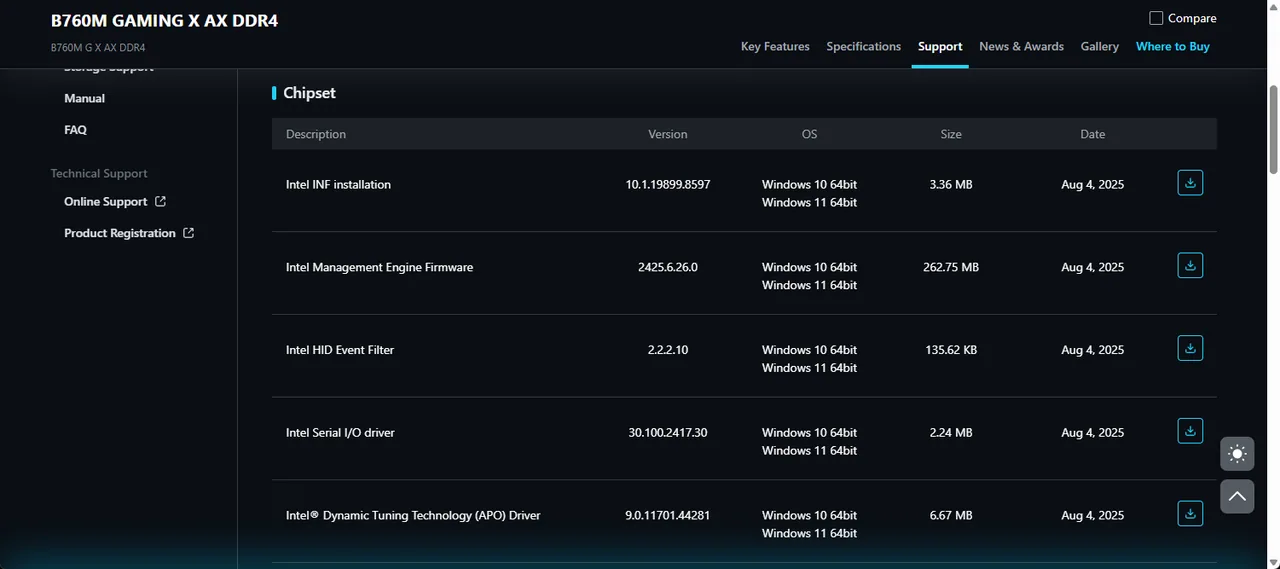Viewport: 1280px width, 569px height.
Task: Open the News & Awards tab
Action: (x=1021, y=46)
